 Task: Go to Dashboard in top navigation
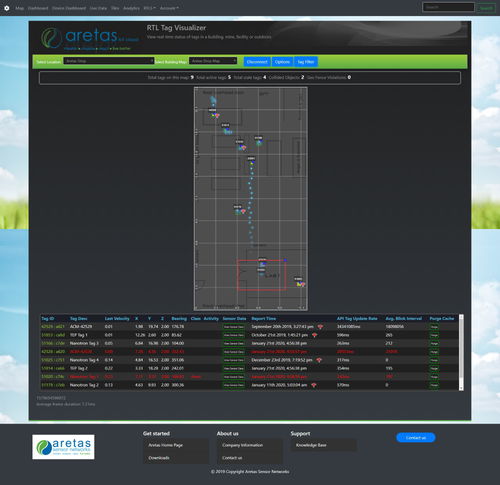38,8
